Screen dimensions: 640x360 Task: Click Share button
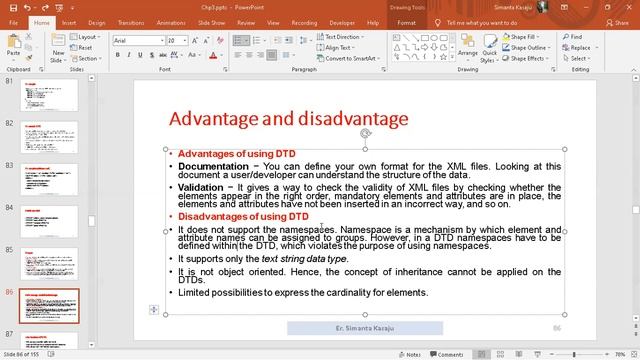[617, 23]
